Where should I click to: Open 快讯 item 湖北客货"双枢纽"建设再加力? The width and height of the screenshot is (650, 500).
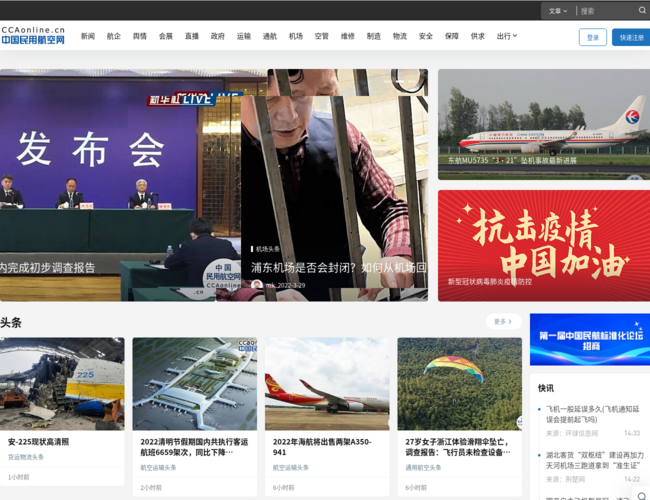pos(594,460)
